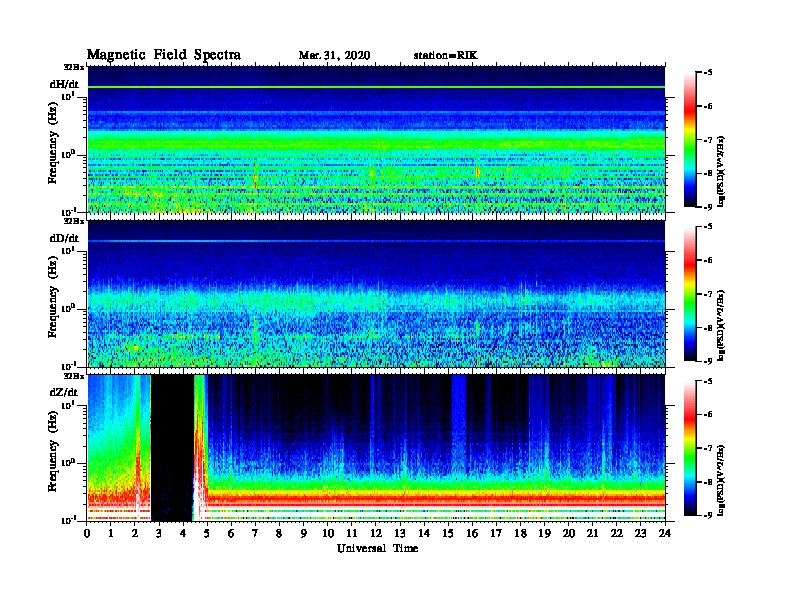Screen dimensions: 792x612
Task: Click the hour 21 tick label
Action: [592, 534]
